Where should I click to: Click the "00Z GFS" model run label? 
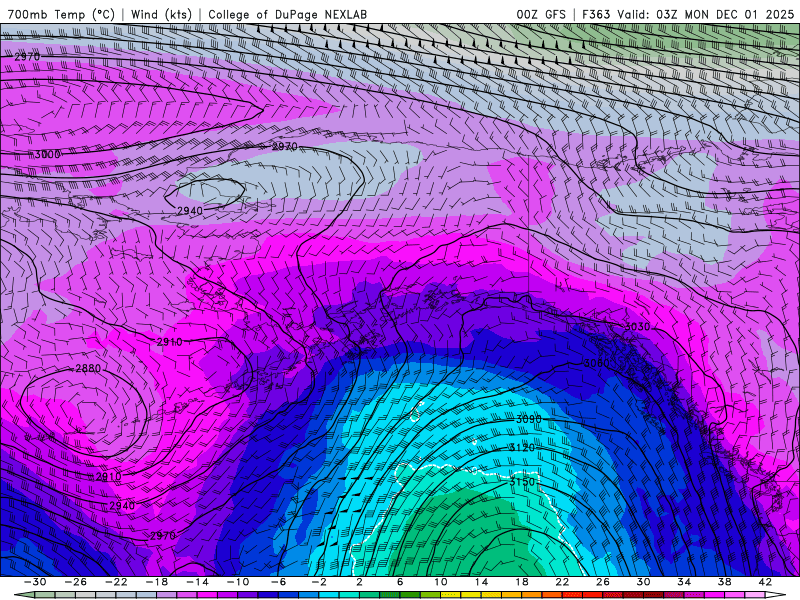point(541,14)
